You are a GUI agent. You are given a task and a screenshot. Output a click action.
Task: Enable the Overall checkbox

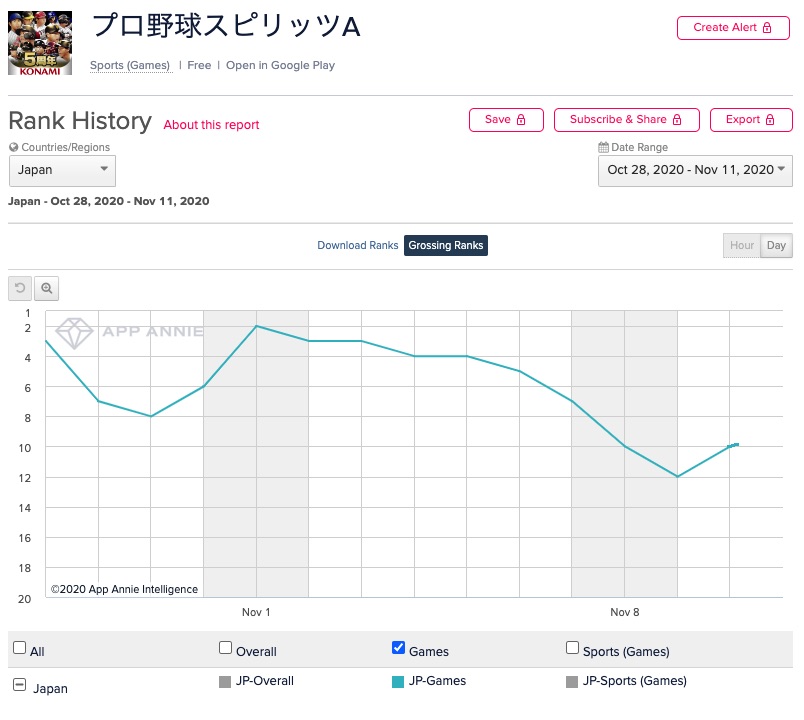click(x=226, y=648)
